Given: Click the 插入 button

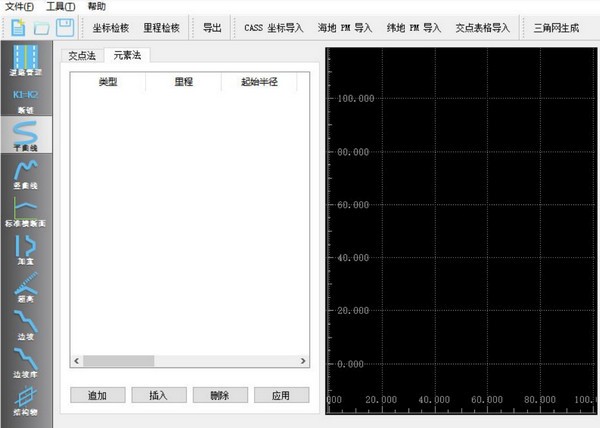Looking at the screenshot, I should 159,395.
